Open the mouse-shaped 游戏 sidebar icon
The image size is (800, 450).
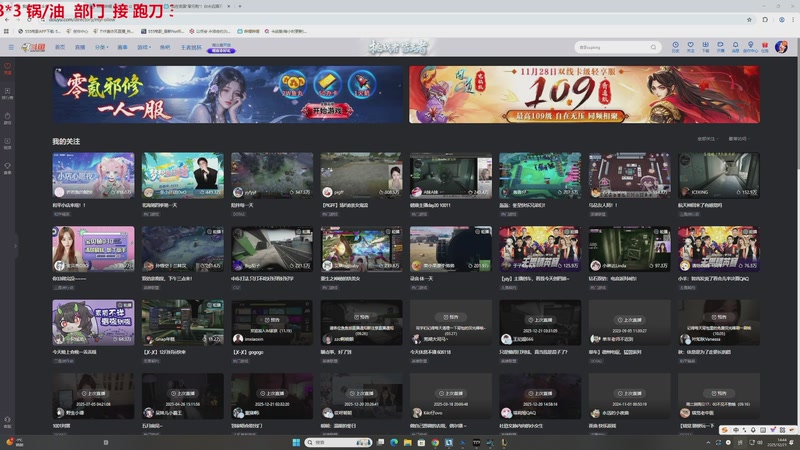tap(7, 118)
